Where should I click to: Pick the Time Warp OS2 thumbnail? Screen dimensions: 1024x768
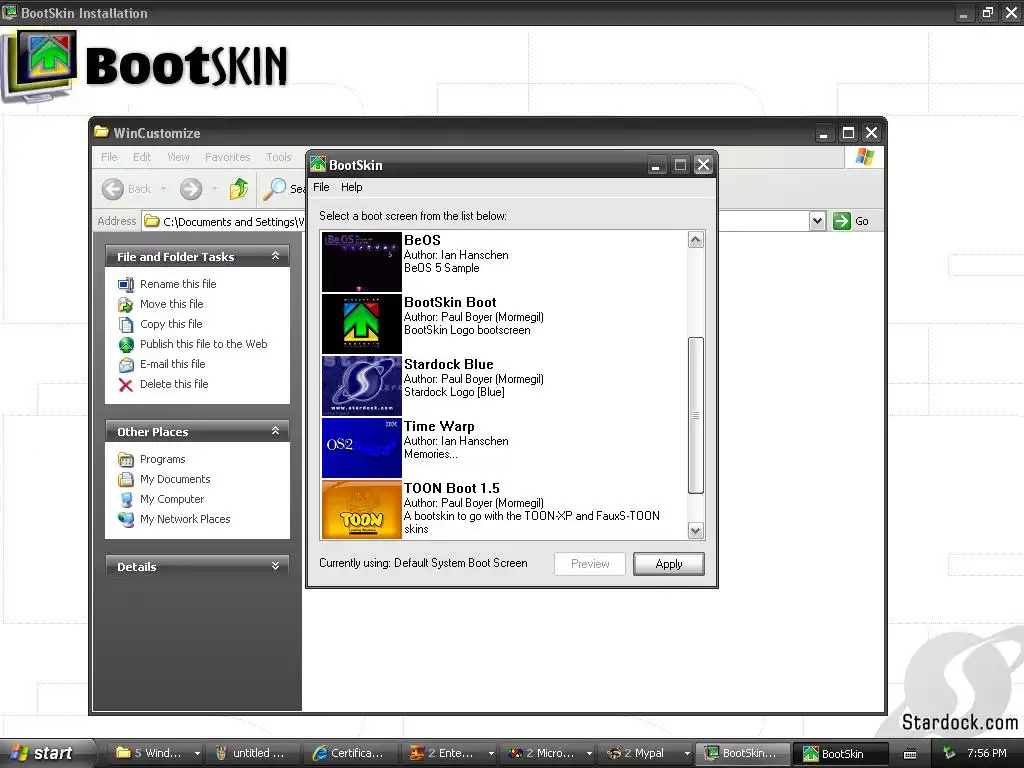click(x=361, y=448)
